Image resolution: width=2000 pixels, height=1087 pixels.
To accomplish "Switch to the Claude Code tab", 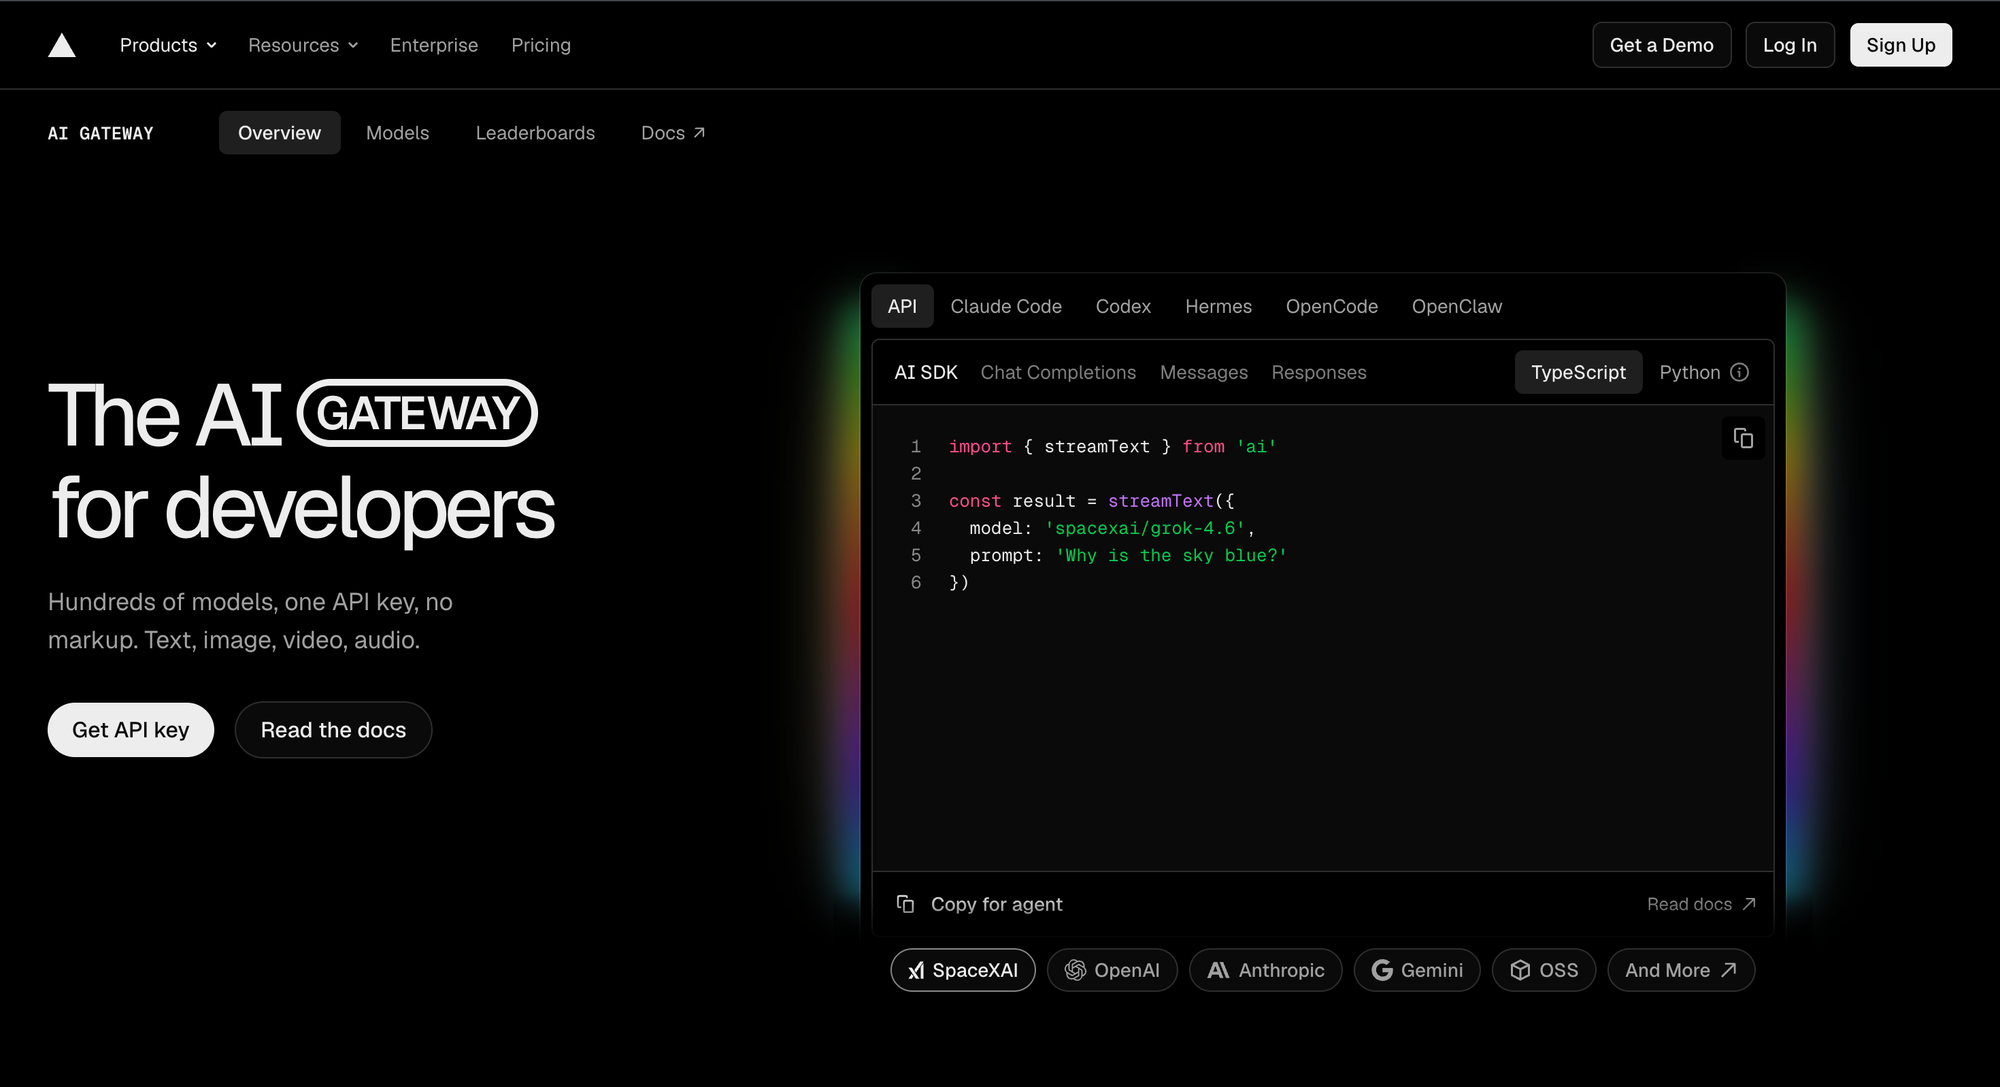I will (x=1006, y=306).
